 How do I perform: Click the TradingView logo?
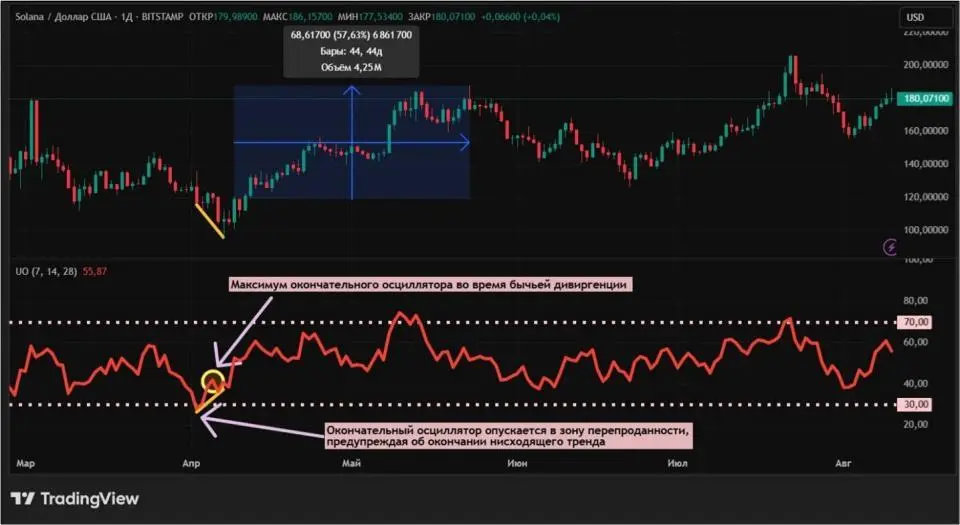click(75, 498)
